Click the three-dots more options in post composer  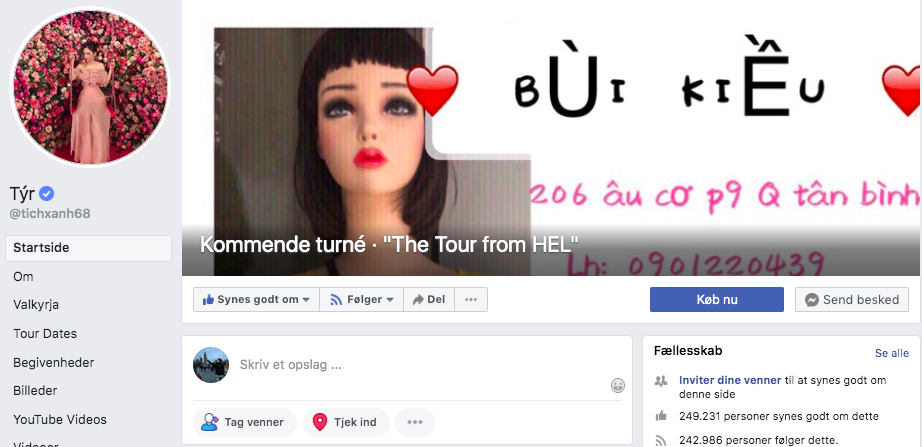pos(415,422)
